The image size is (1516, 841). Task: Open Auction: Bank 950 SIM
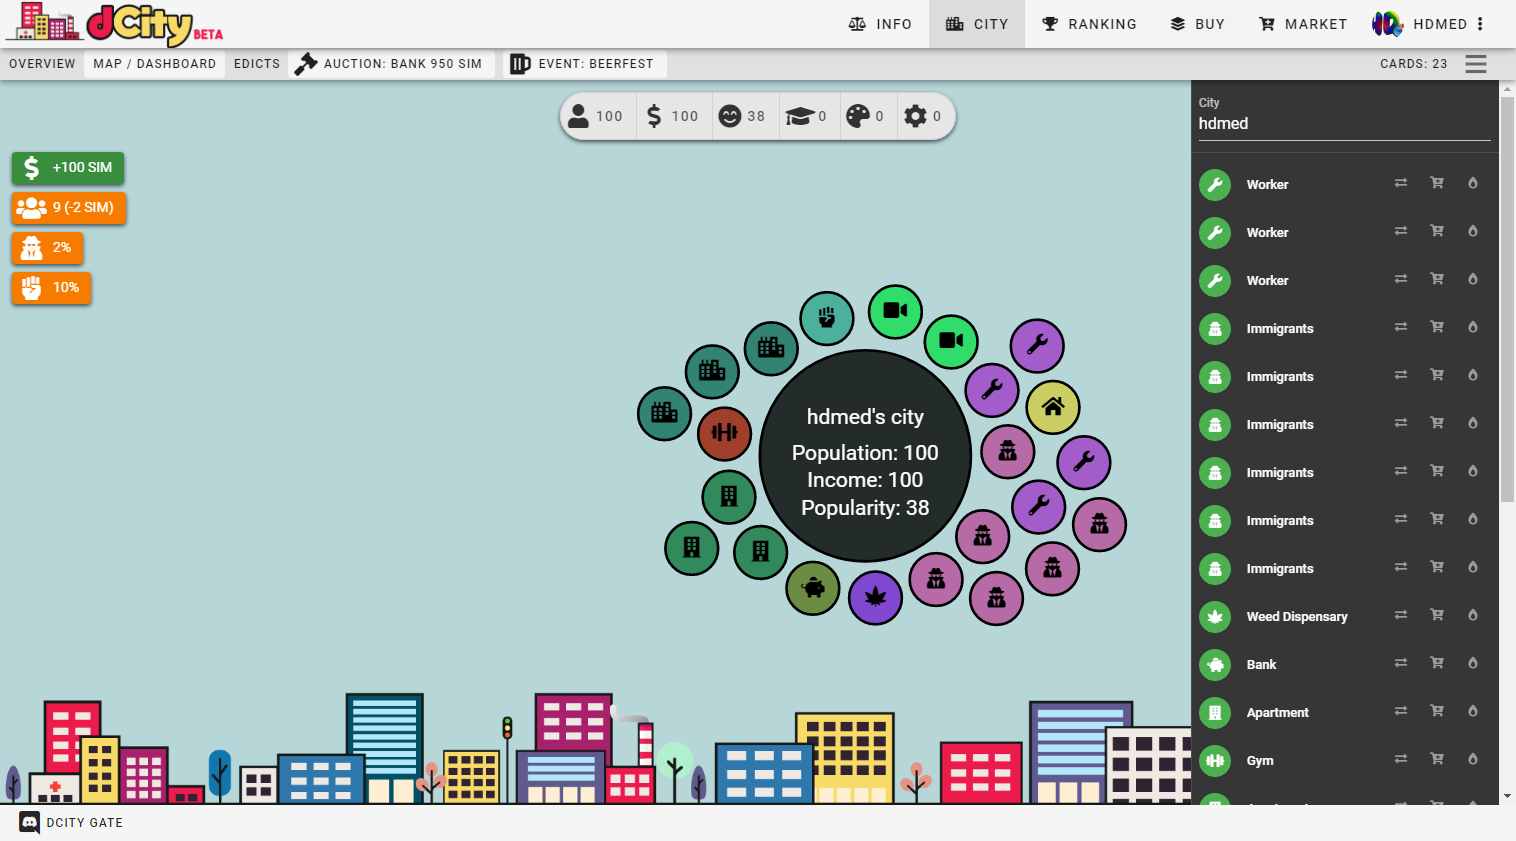pos(391,64)
